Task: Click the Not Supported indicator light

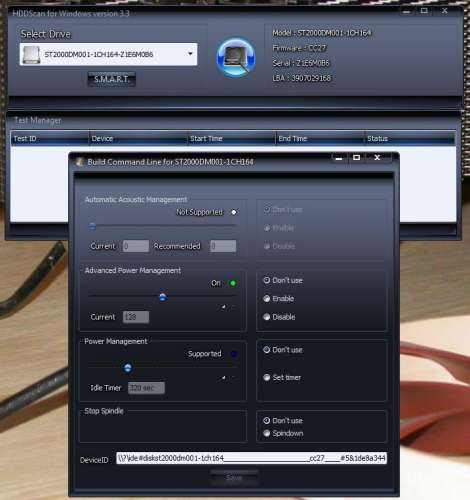Action: [234, 212]
